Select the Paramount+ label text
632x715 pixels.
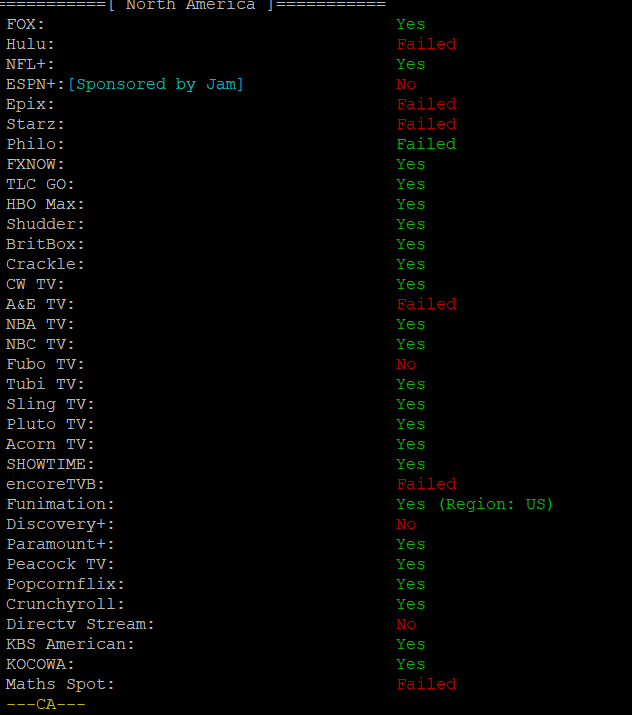pyautogui.click(x=60, y=544)
